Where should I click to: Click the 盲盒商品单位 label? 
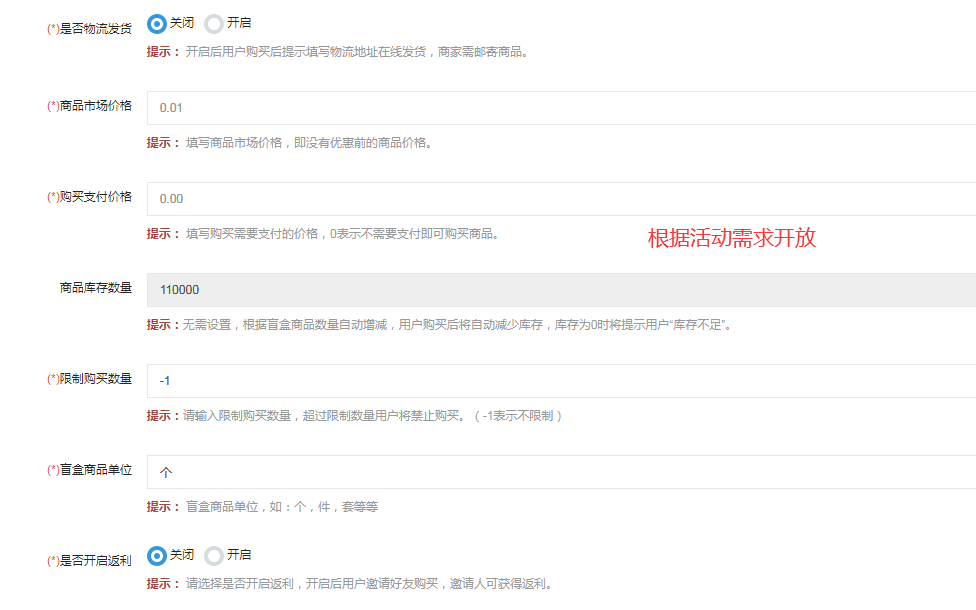pyautogui.click(x=90, y=469)
